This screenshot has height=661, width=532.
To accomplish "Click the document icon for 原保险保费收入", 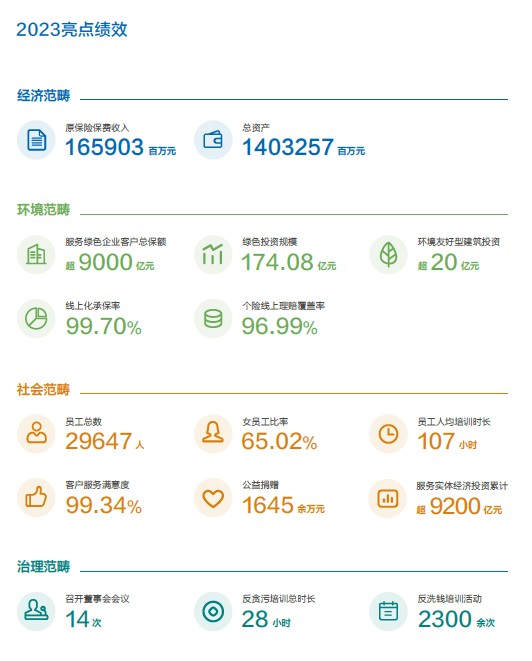I will [x=36, y=140].
